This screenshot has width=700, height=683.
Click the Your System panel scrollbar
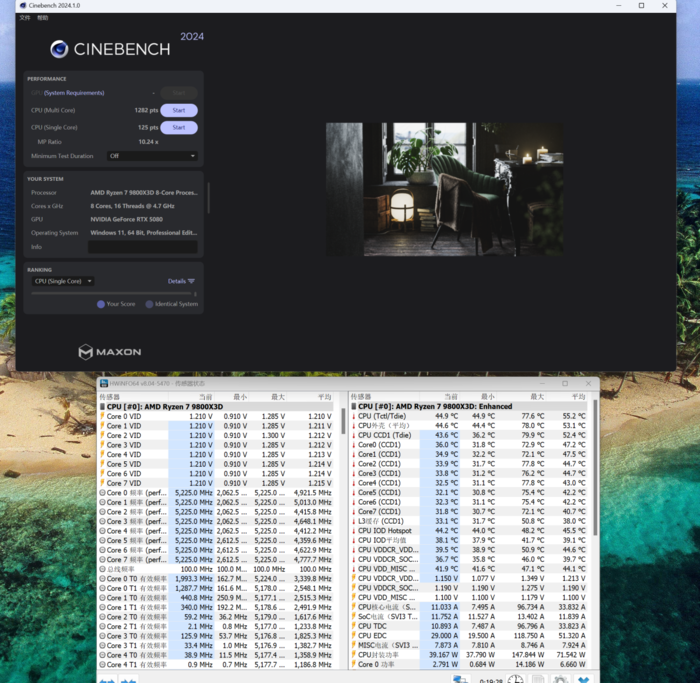(x=208, y=197)
